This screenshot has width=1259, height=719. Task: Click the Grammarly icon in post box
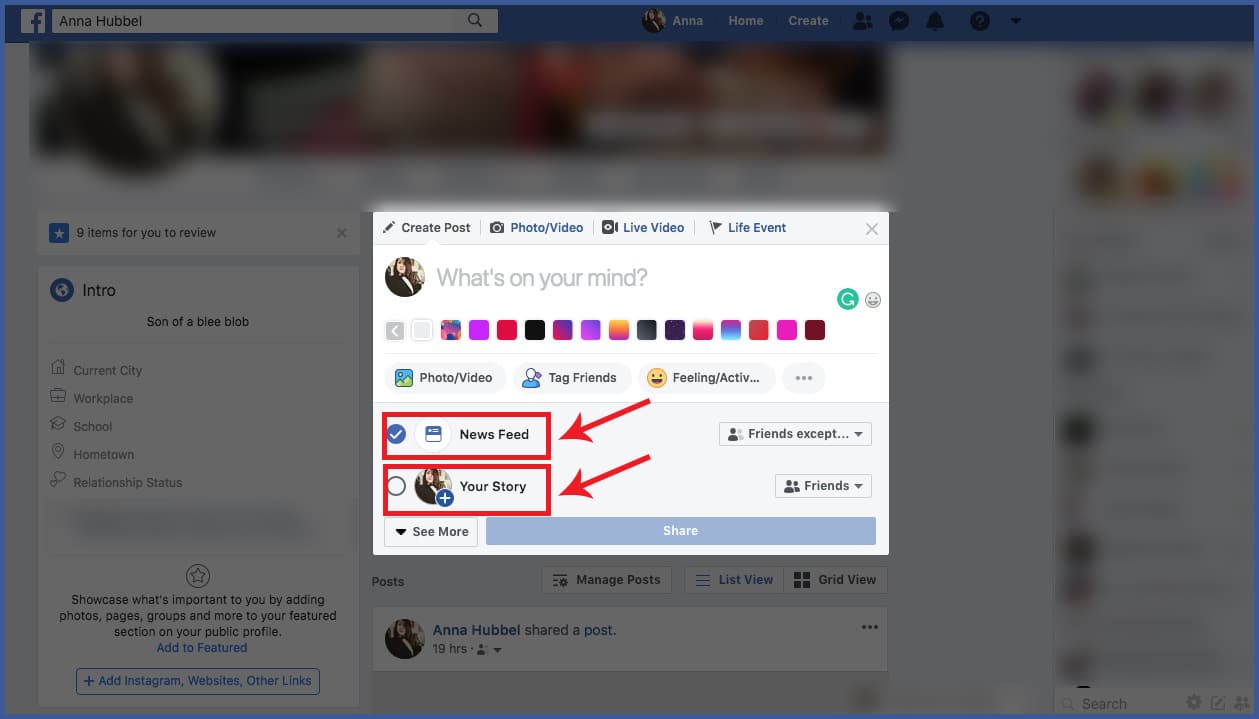(x=848, y=299)
